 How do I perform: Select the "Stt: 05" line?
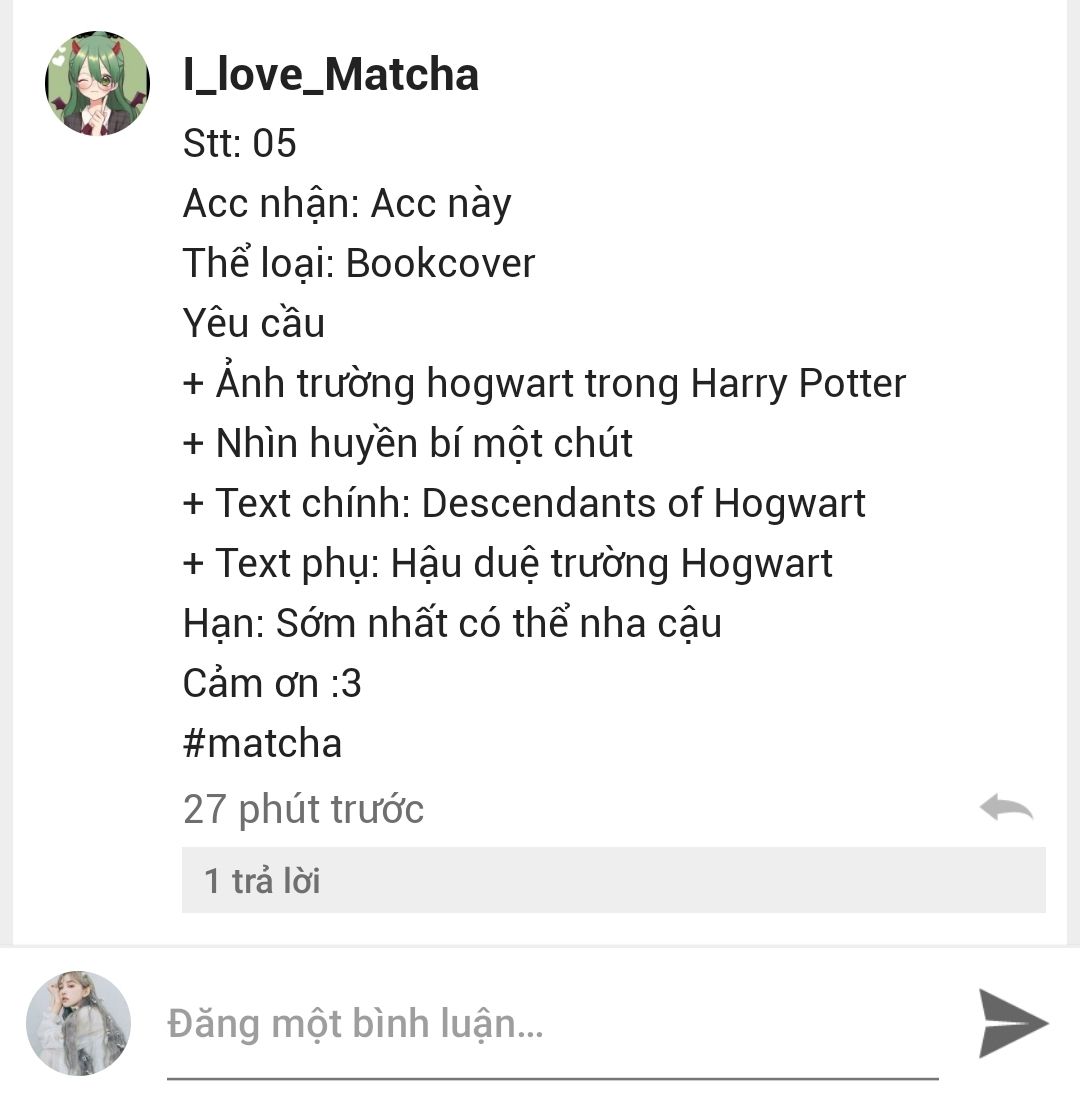(x=240, y=143)
